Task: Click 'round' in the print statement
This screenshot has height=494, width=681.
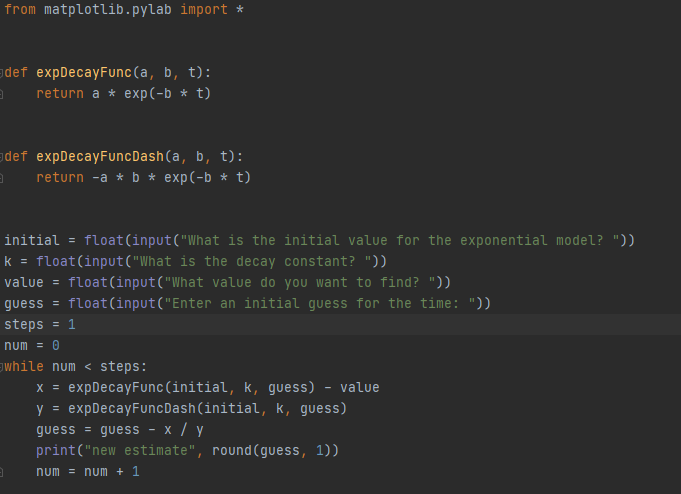Action: (x=231, y=451)
